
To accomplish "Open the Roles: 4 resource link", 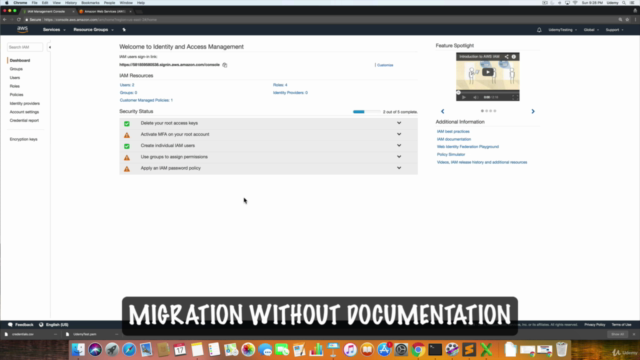I will [x=280, y=85].
